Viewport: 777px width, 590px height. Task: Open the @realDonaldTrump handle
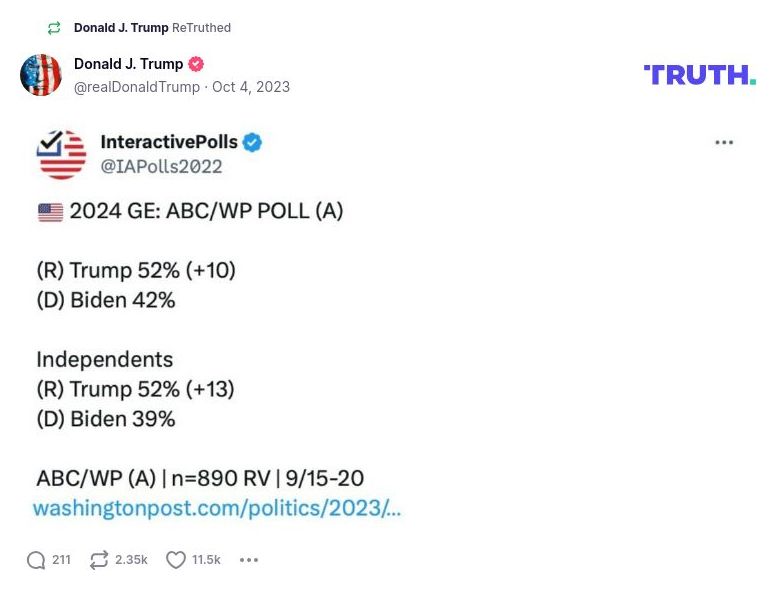pyautogui.click(x=137, y=87)
